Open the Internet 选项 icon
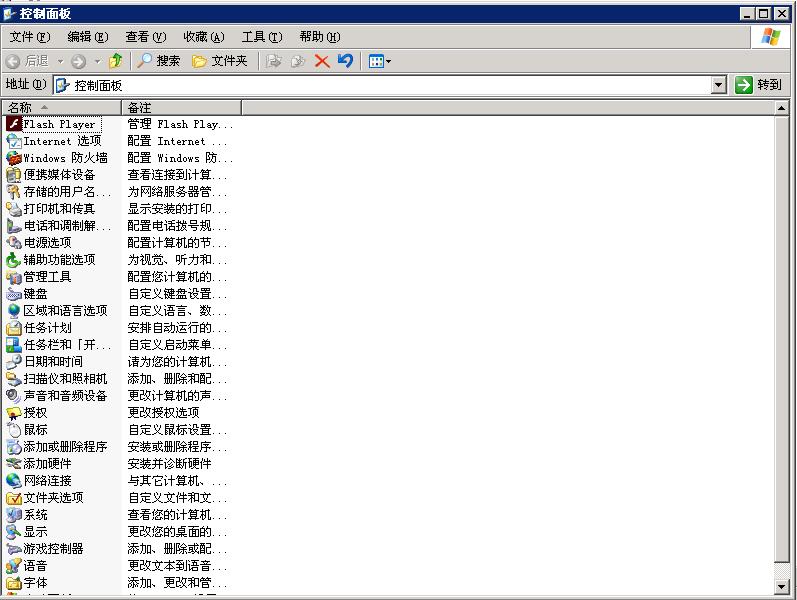 14,141
